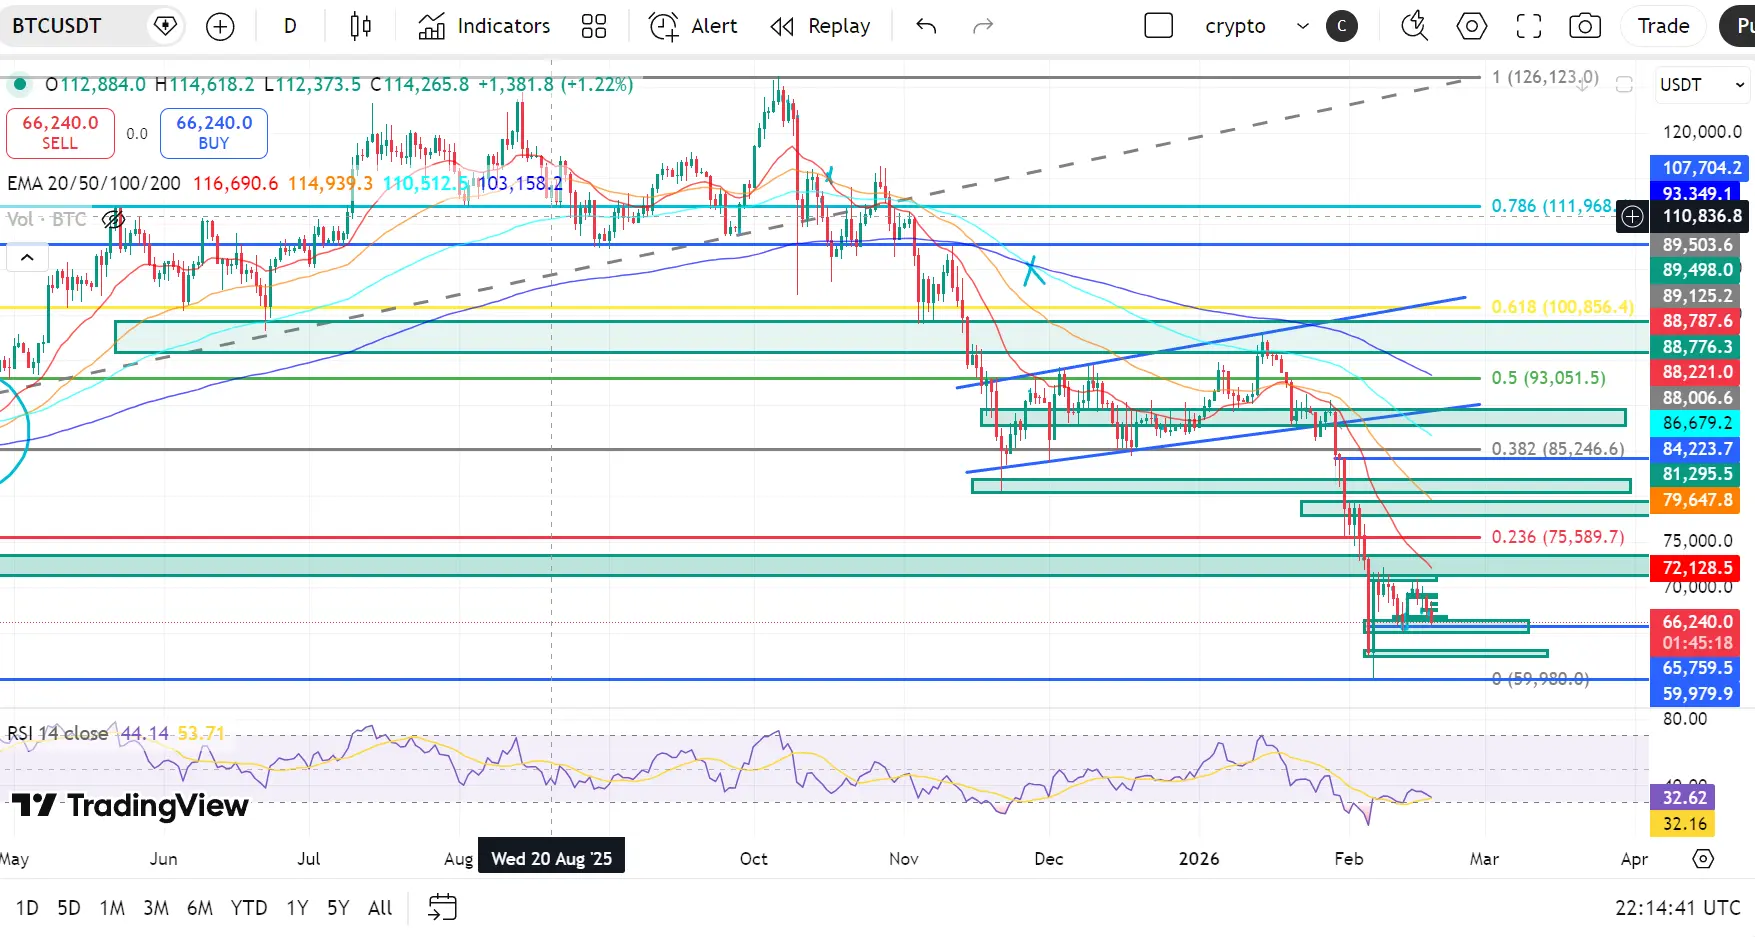Image resolution: width=1755 pixels, height=937 pixels.
Task: Toggle visibility of the Vol BTC indicator
Action: (113, 219)
